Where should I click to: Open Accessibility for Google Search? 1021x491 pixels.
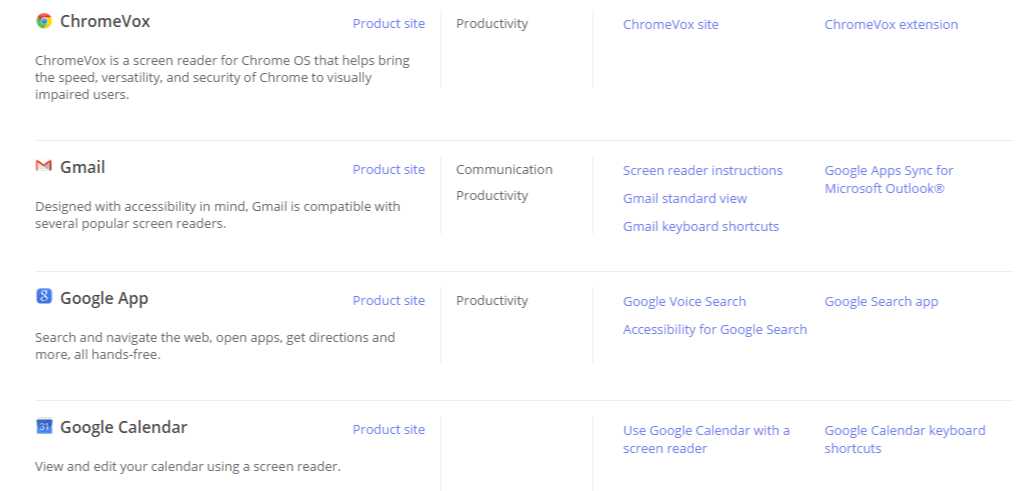point(714,330)
